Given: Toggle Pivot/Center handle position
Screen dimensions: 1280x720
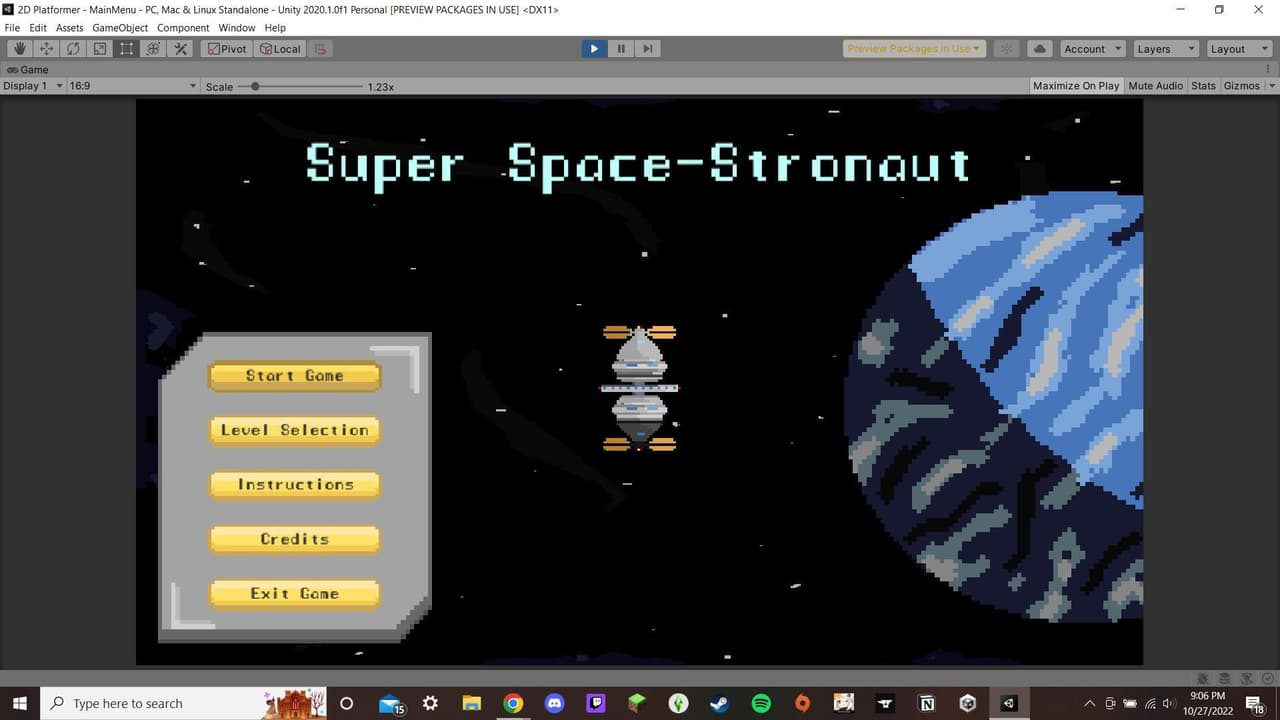Looking at the screenshot, I should click(x=227, y=48).
